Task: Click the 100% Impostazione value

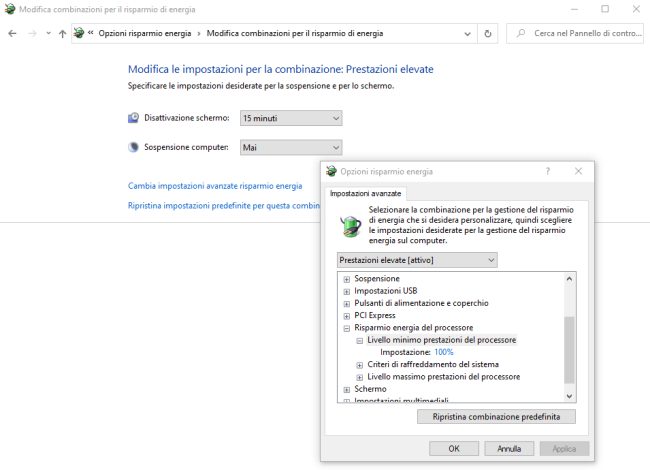Action: tap(444, 352)
